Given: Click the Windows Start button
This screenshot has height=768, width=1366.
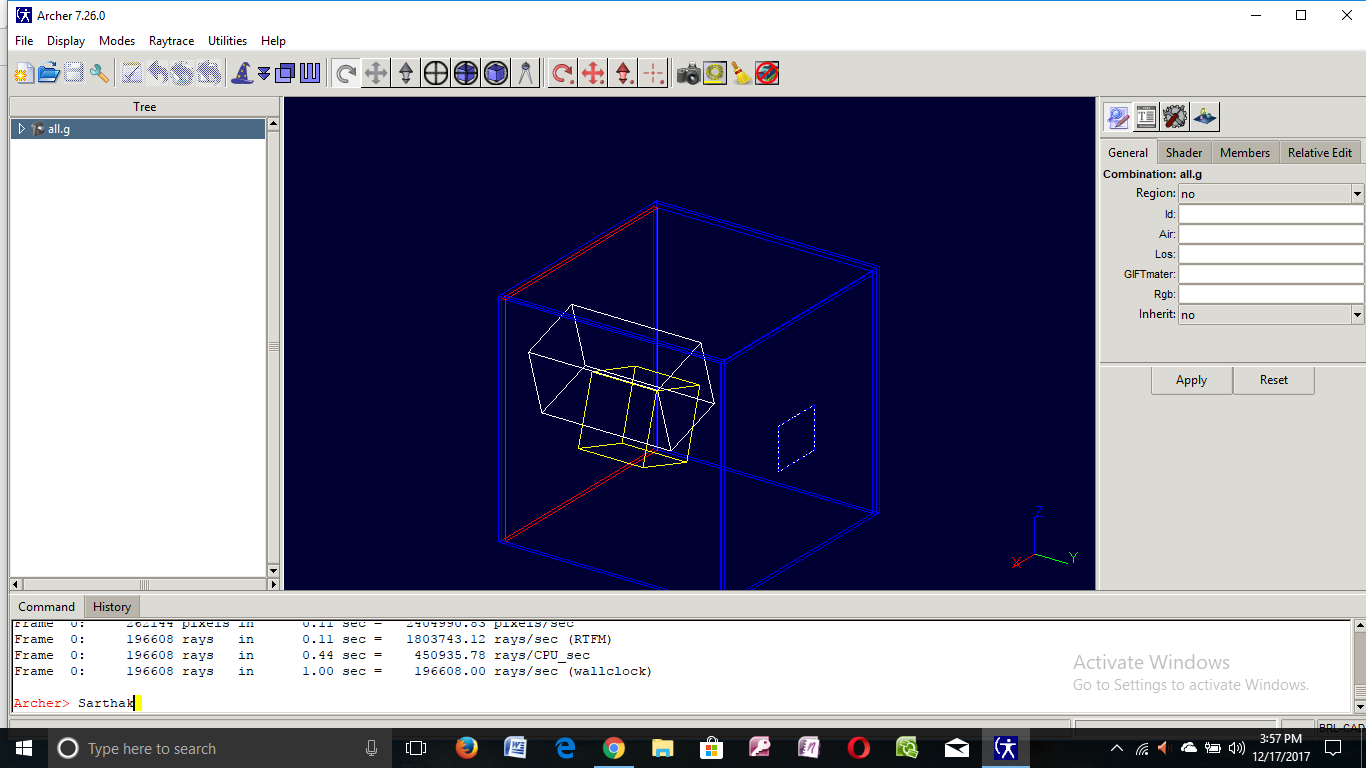Looking at the screenshot, I should [x=24, y=748].
